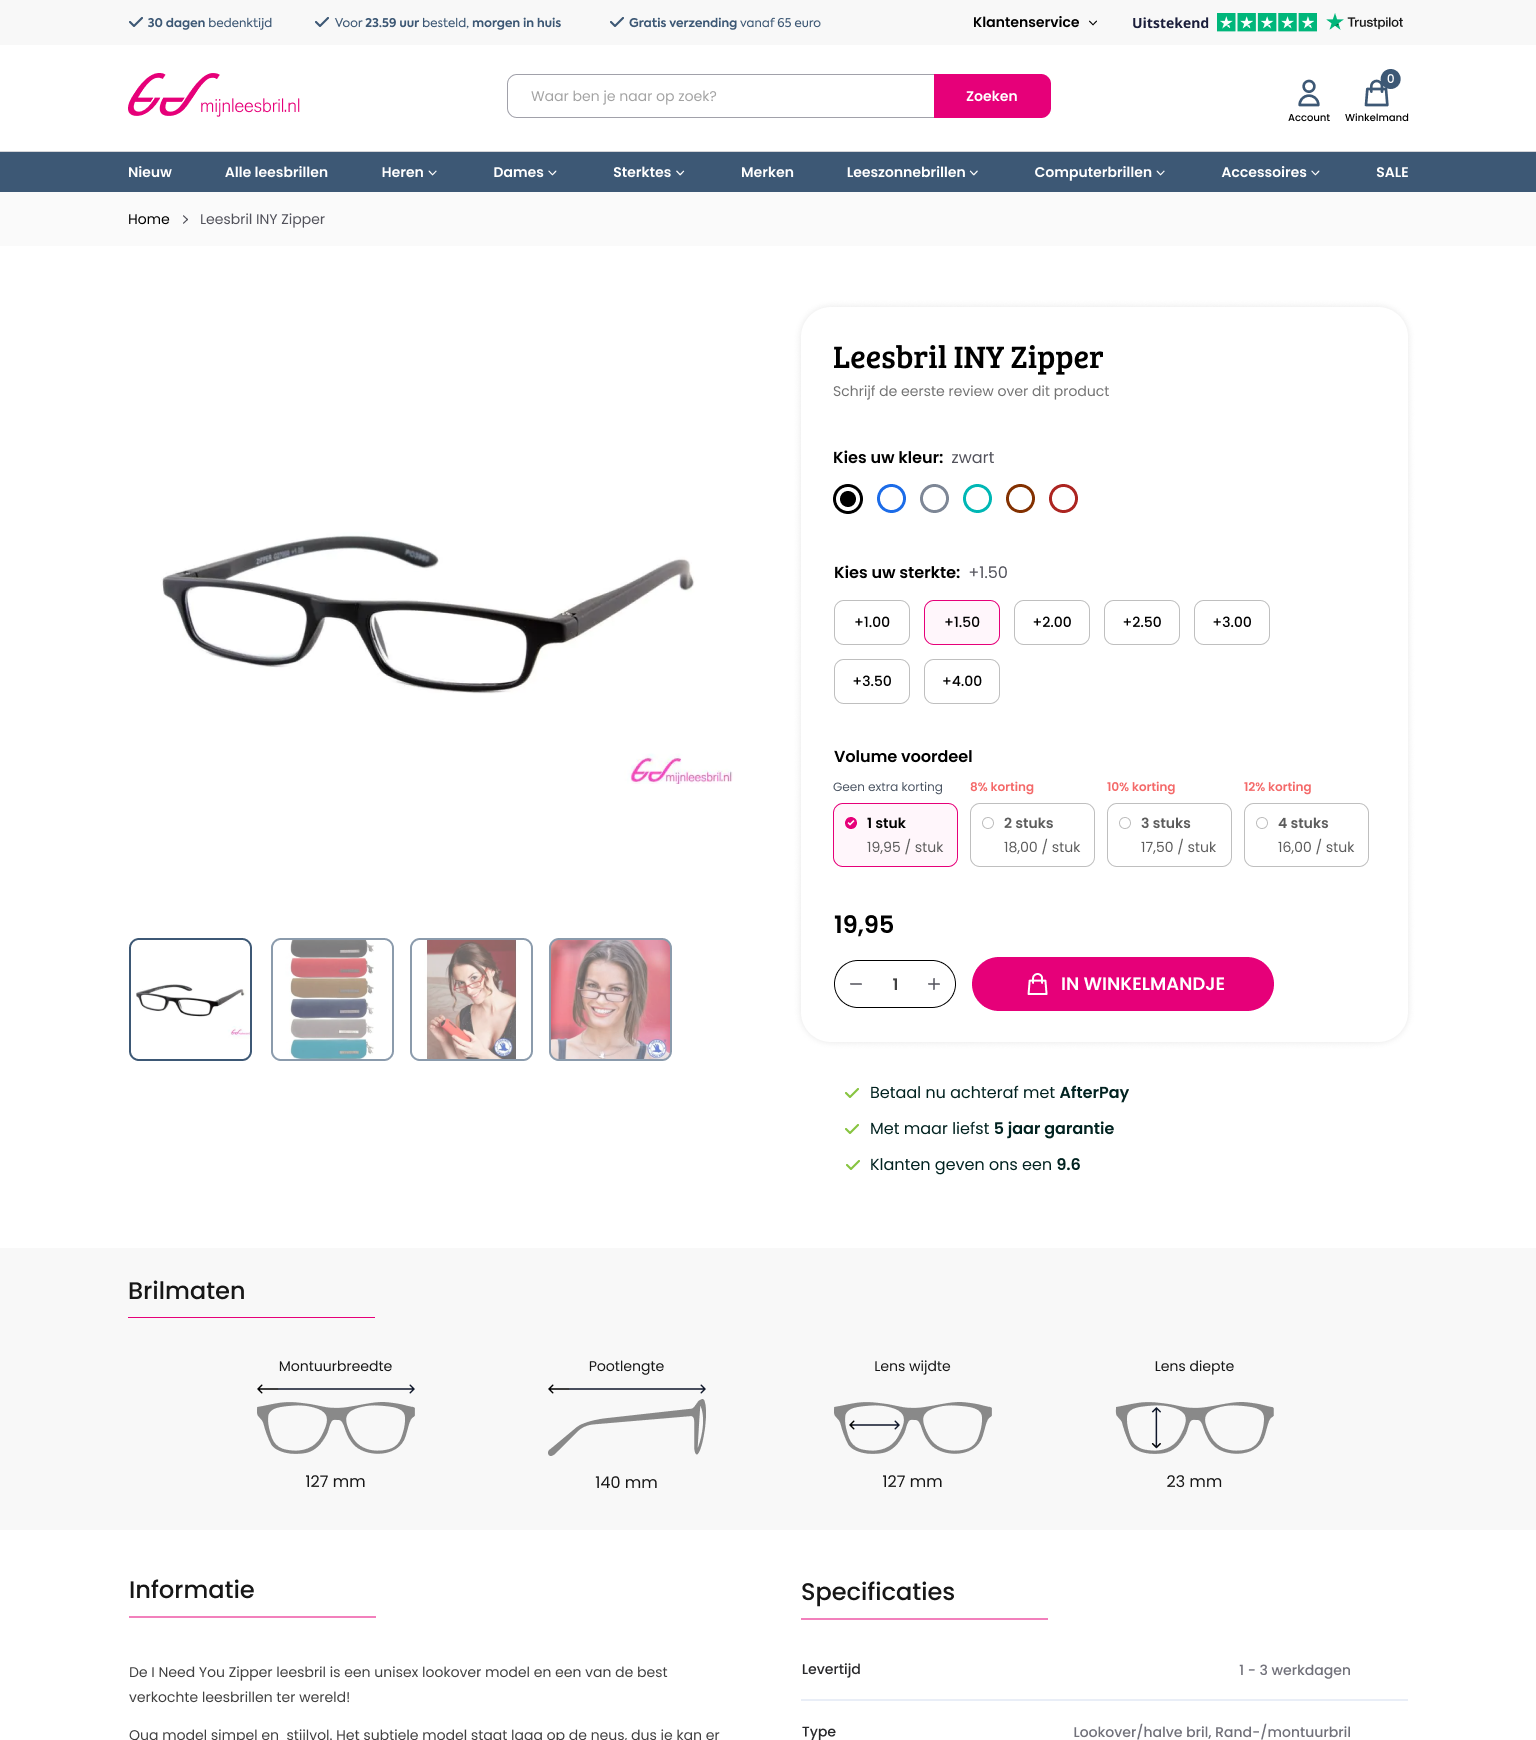Click the search input field
This screenshot has height=1740, width=1536.
pyautogui.click(x=720, y=96)
